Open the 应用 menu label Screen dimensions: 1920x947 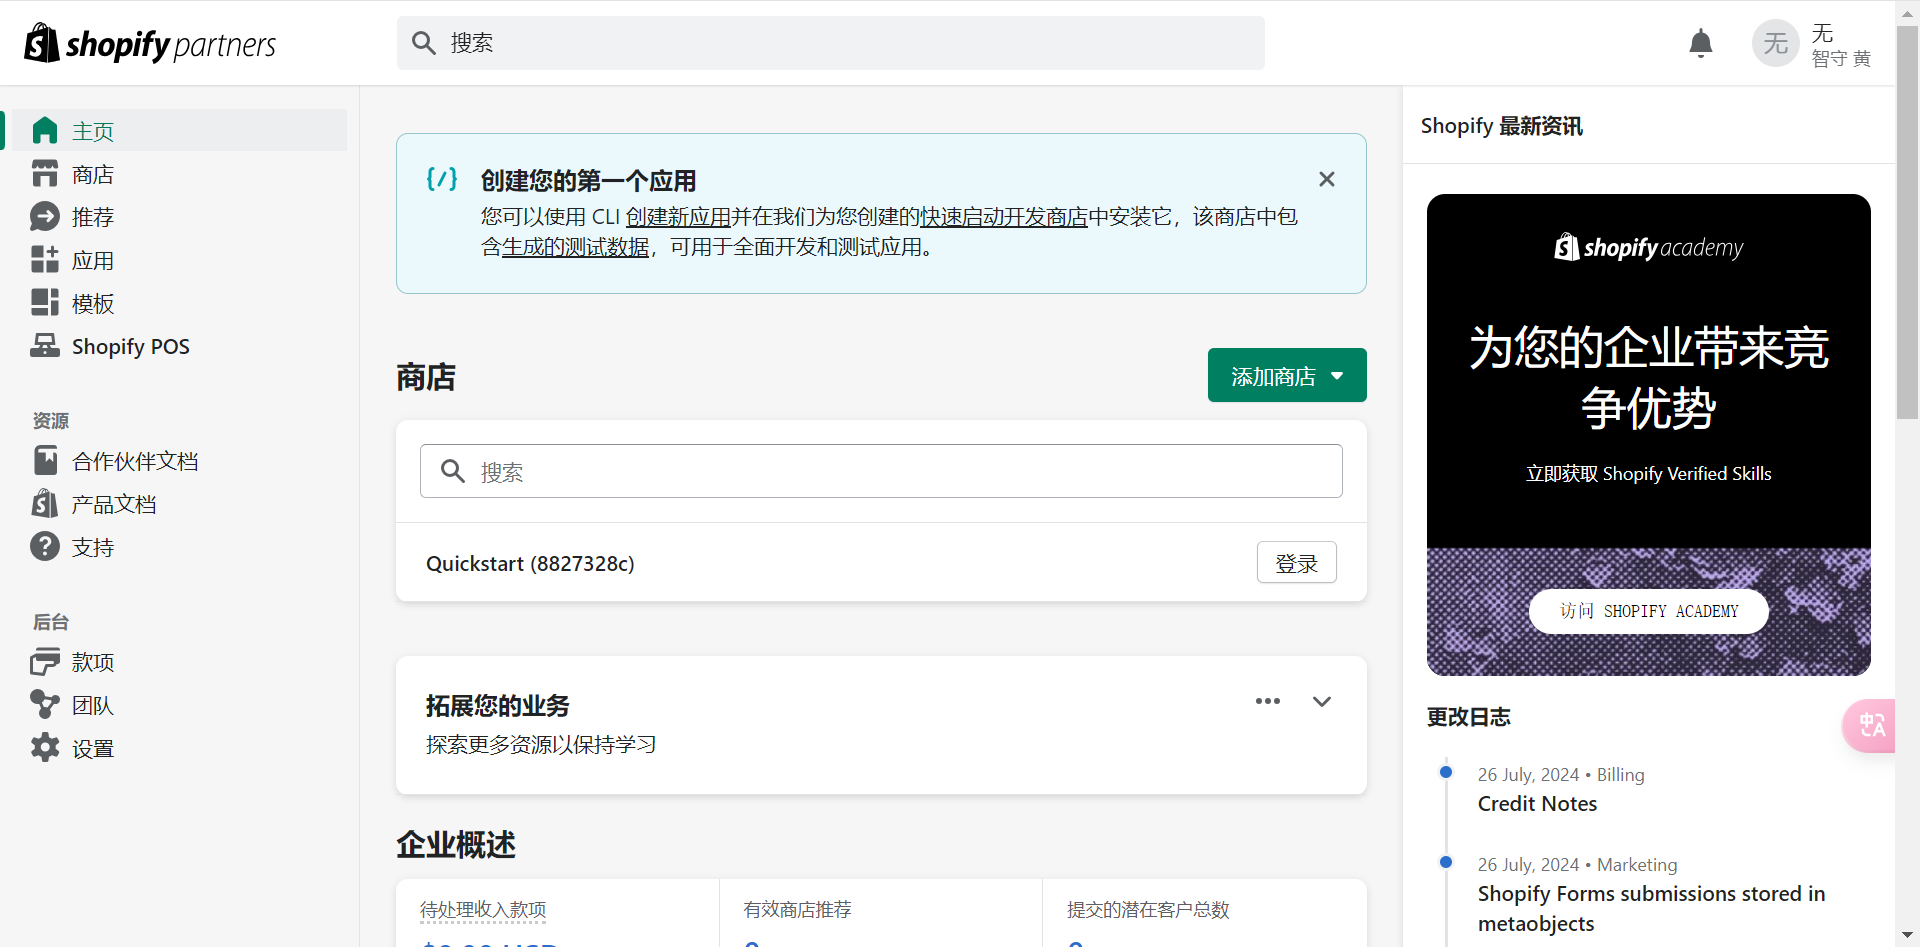tap(93, 260)
